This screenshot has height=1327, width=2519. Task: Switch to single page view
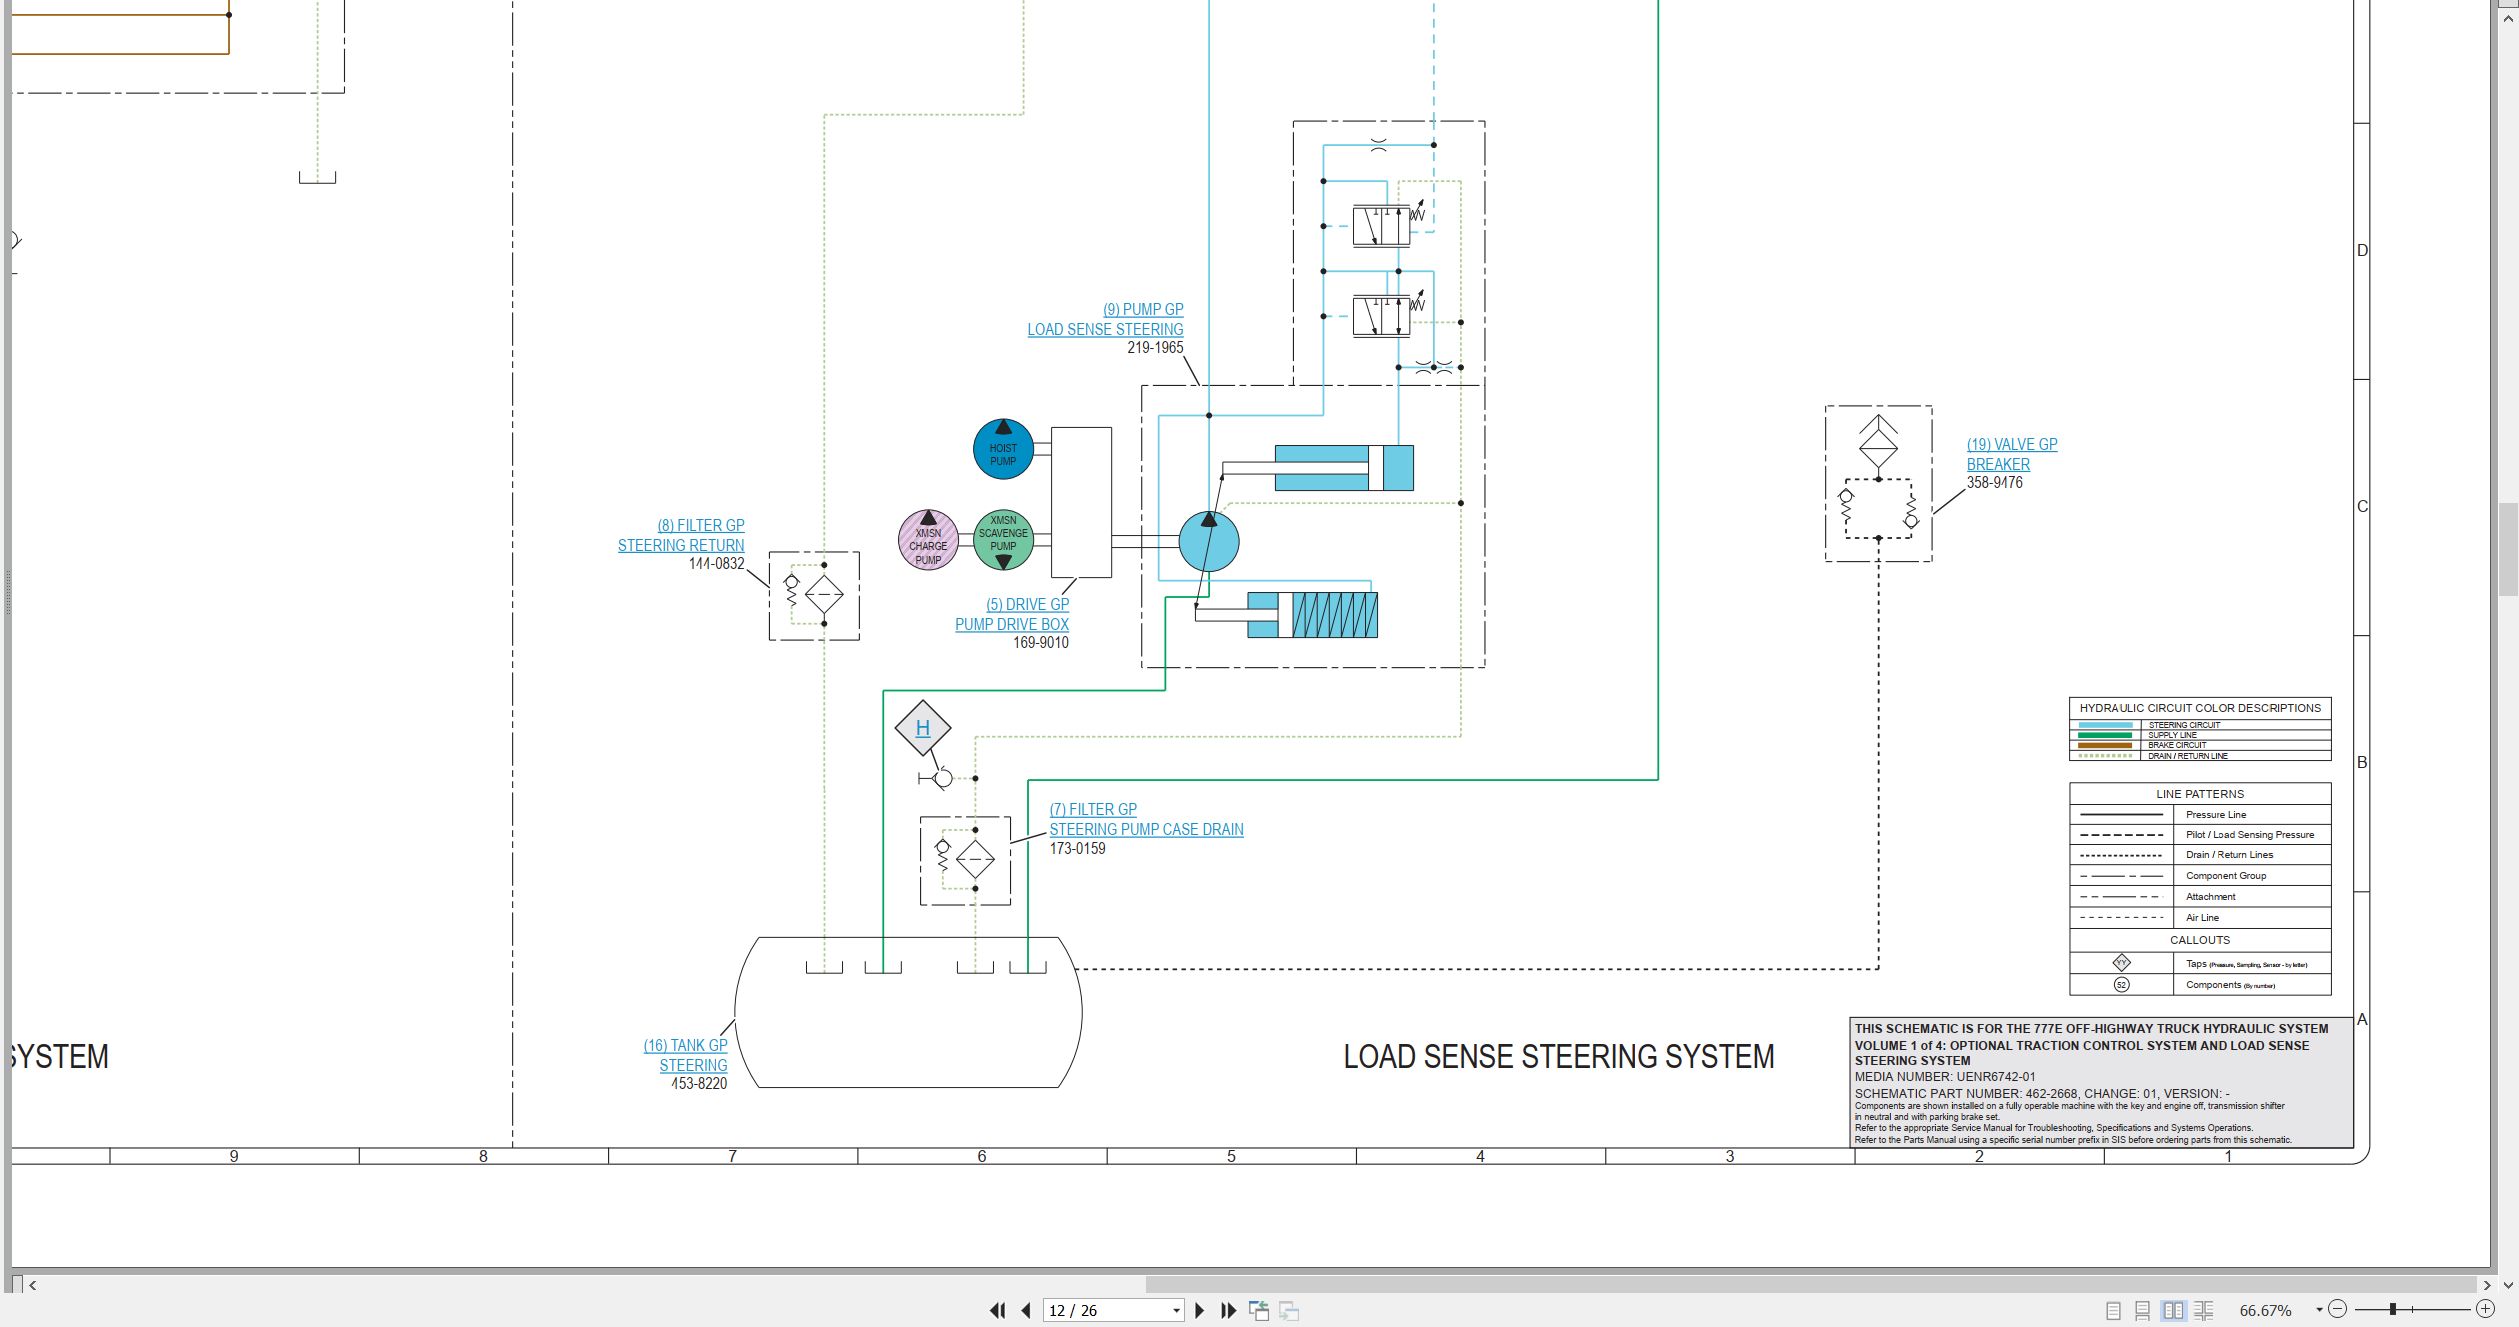click(2113, 1310)
